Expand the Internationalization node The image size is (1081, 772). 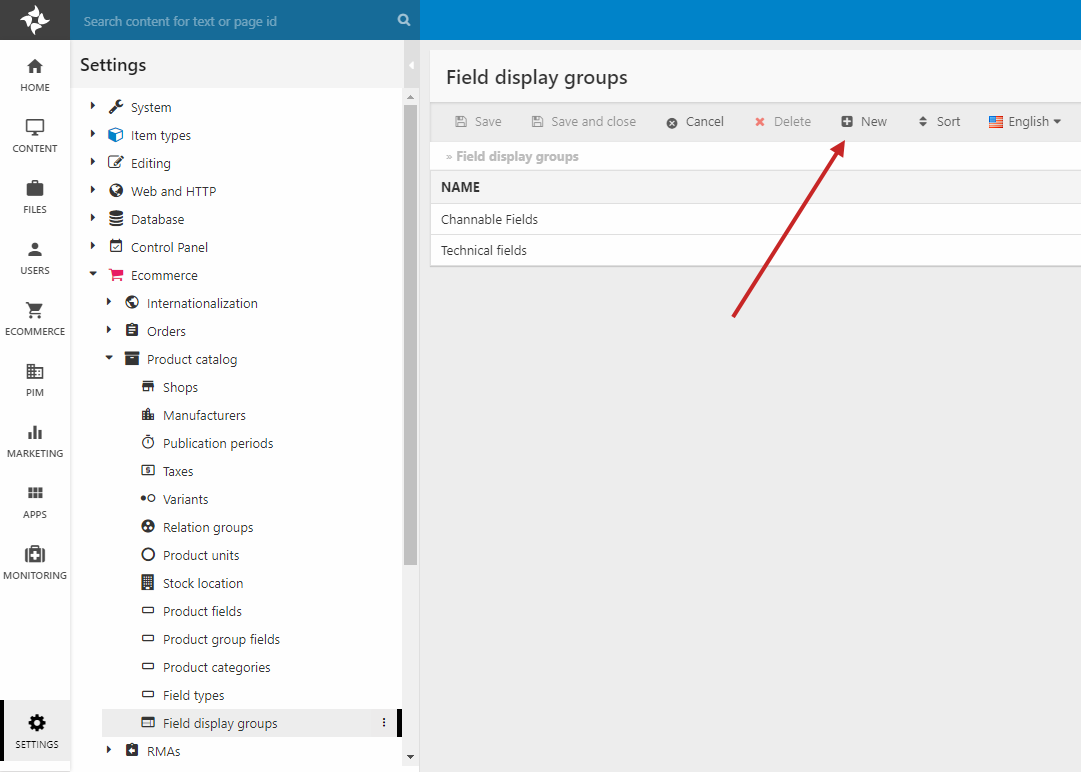[x=109, y=303]
